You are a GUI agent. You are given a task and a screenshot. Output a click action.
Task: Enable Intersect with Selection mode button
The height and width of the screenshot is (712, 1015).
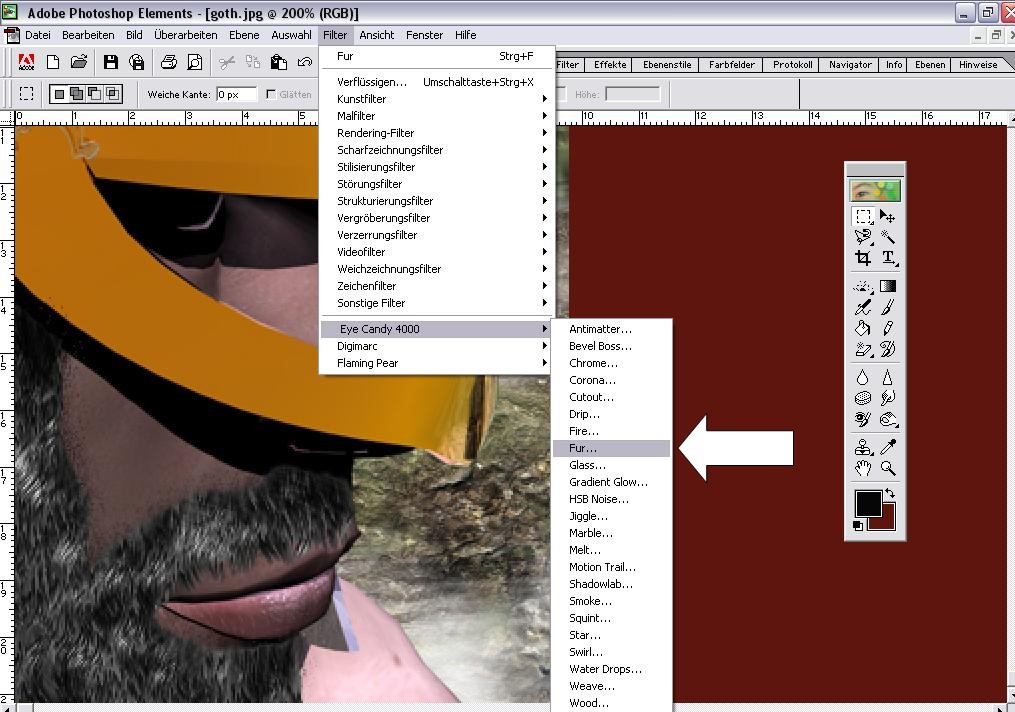point(112,95)
